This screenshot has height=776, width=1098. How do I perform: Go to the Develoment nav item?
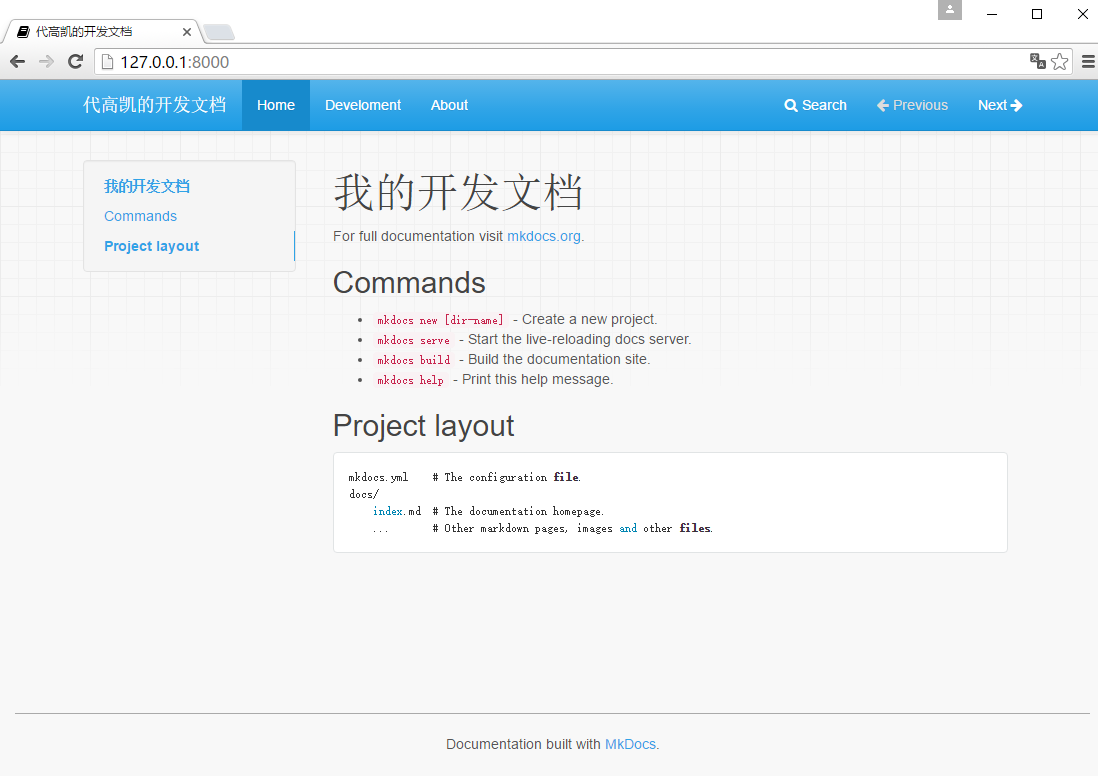pos(363,105)
